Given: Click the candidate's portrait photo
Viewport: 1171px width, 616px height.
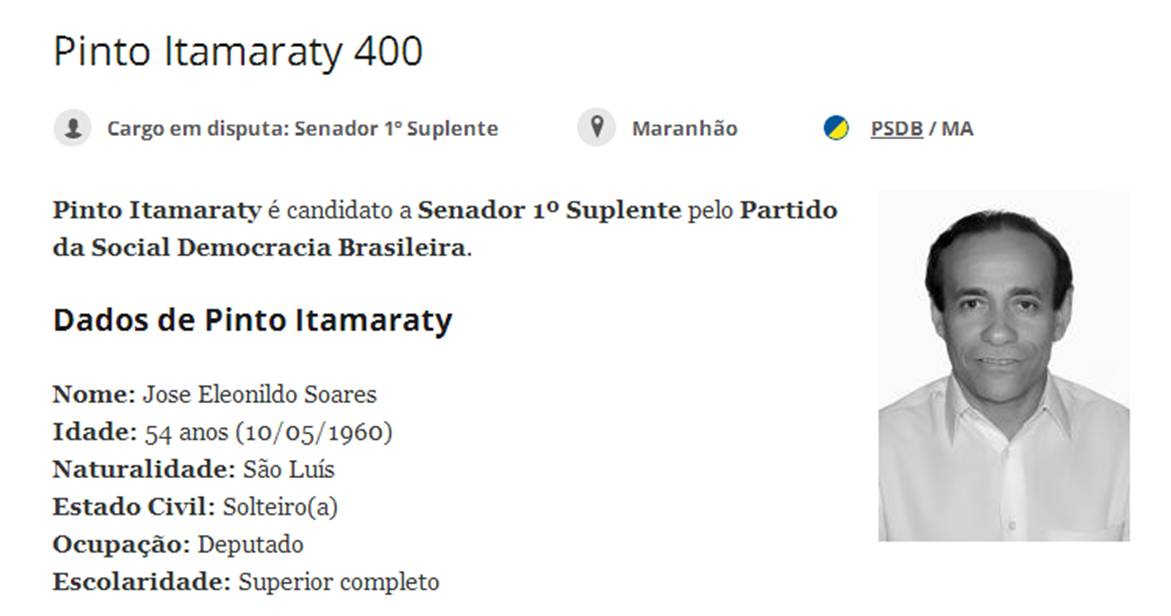Looking at the screenshot, I should point(1003,366).
